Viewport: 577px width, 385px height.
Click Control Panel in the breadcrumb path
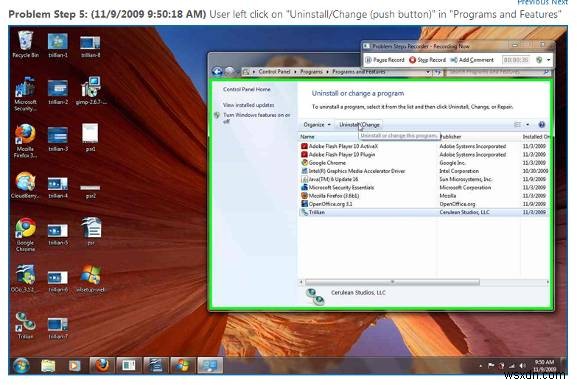click(x=274, y=72)
